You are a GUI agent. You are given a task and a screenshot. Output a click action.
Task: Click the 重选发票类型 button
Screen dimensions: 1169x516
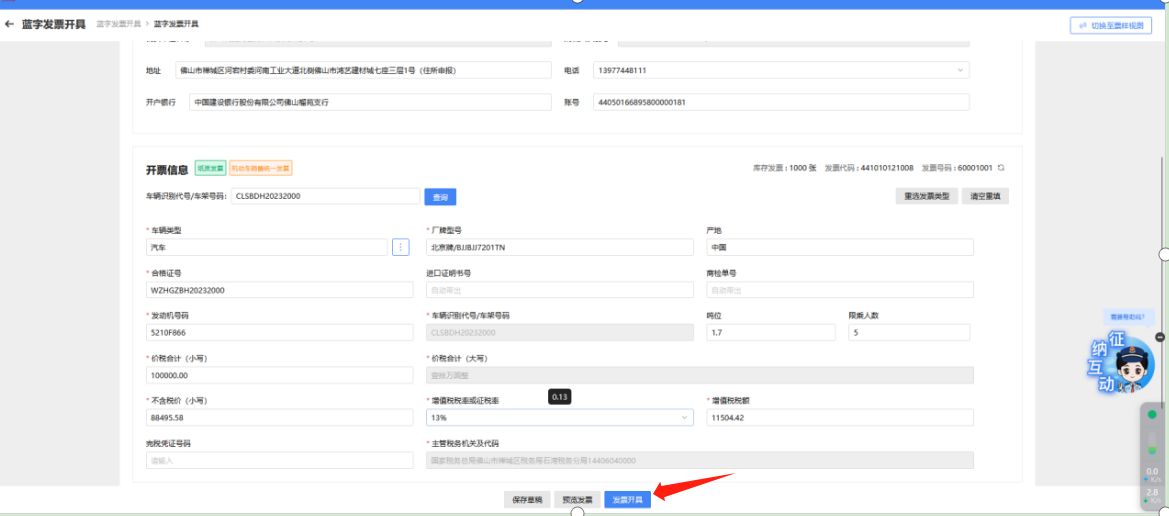(926, 196)
